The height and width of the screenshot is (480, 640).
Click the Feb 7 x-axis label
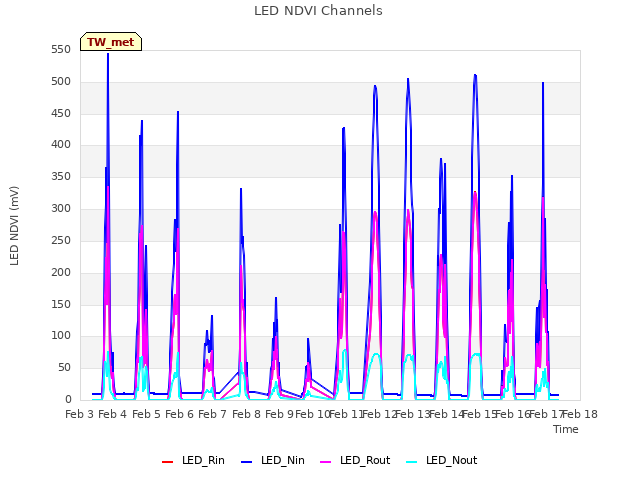click(x=212, y=414)
